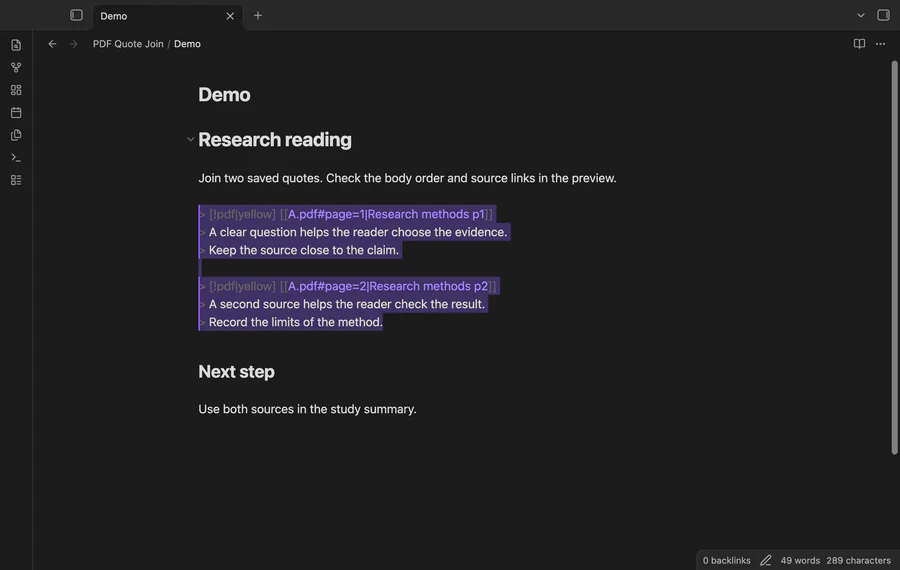Click 'Join two saved quotes' paragraph

(x=408, y=178)
